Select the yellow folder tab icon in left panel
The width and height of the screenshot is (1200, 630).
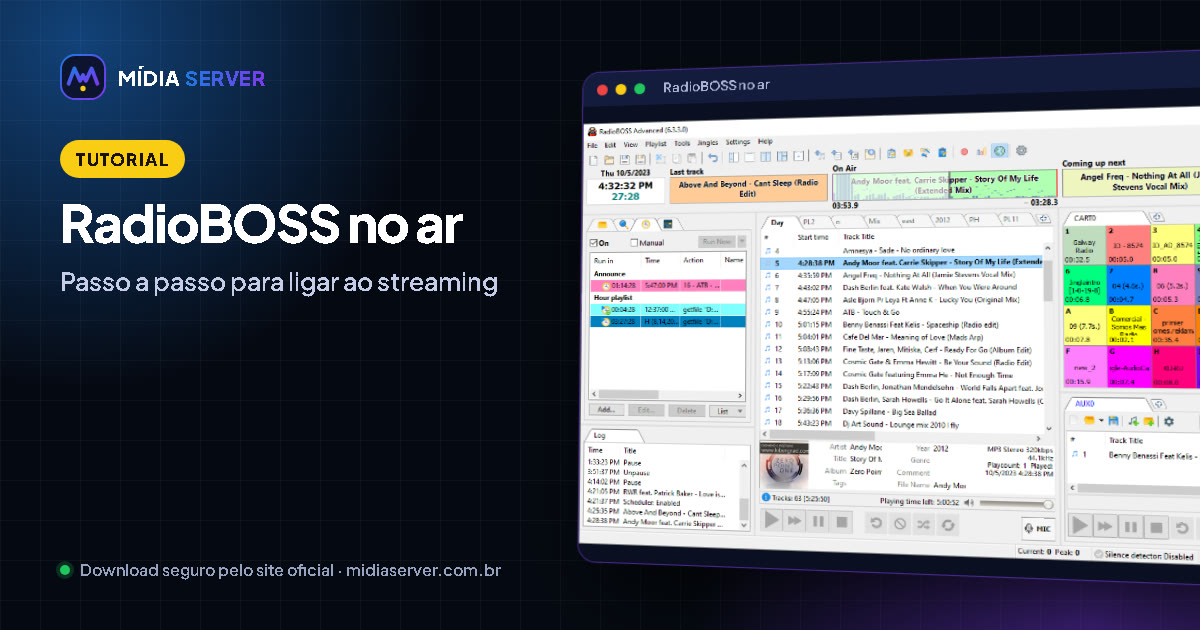(603, 224)
